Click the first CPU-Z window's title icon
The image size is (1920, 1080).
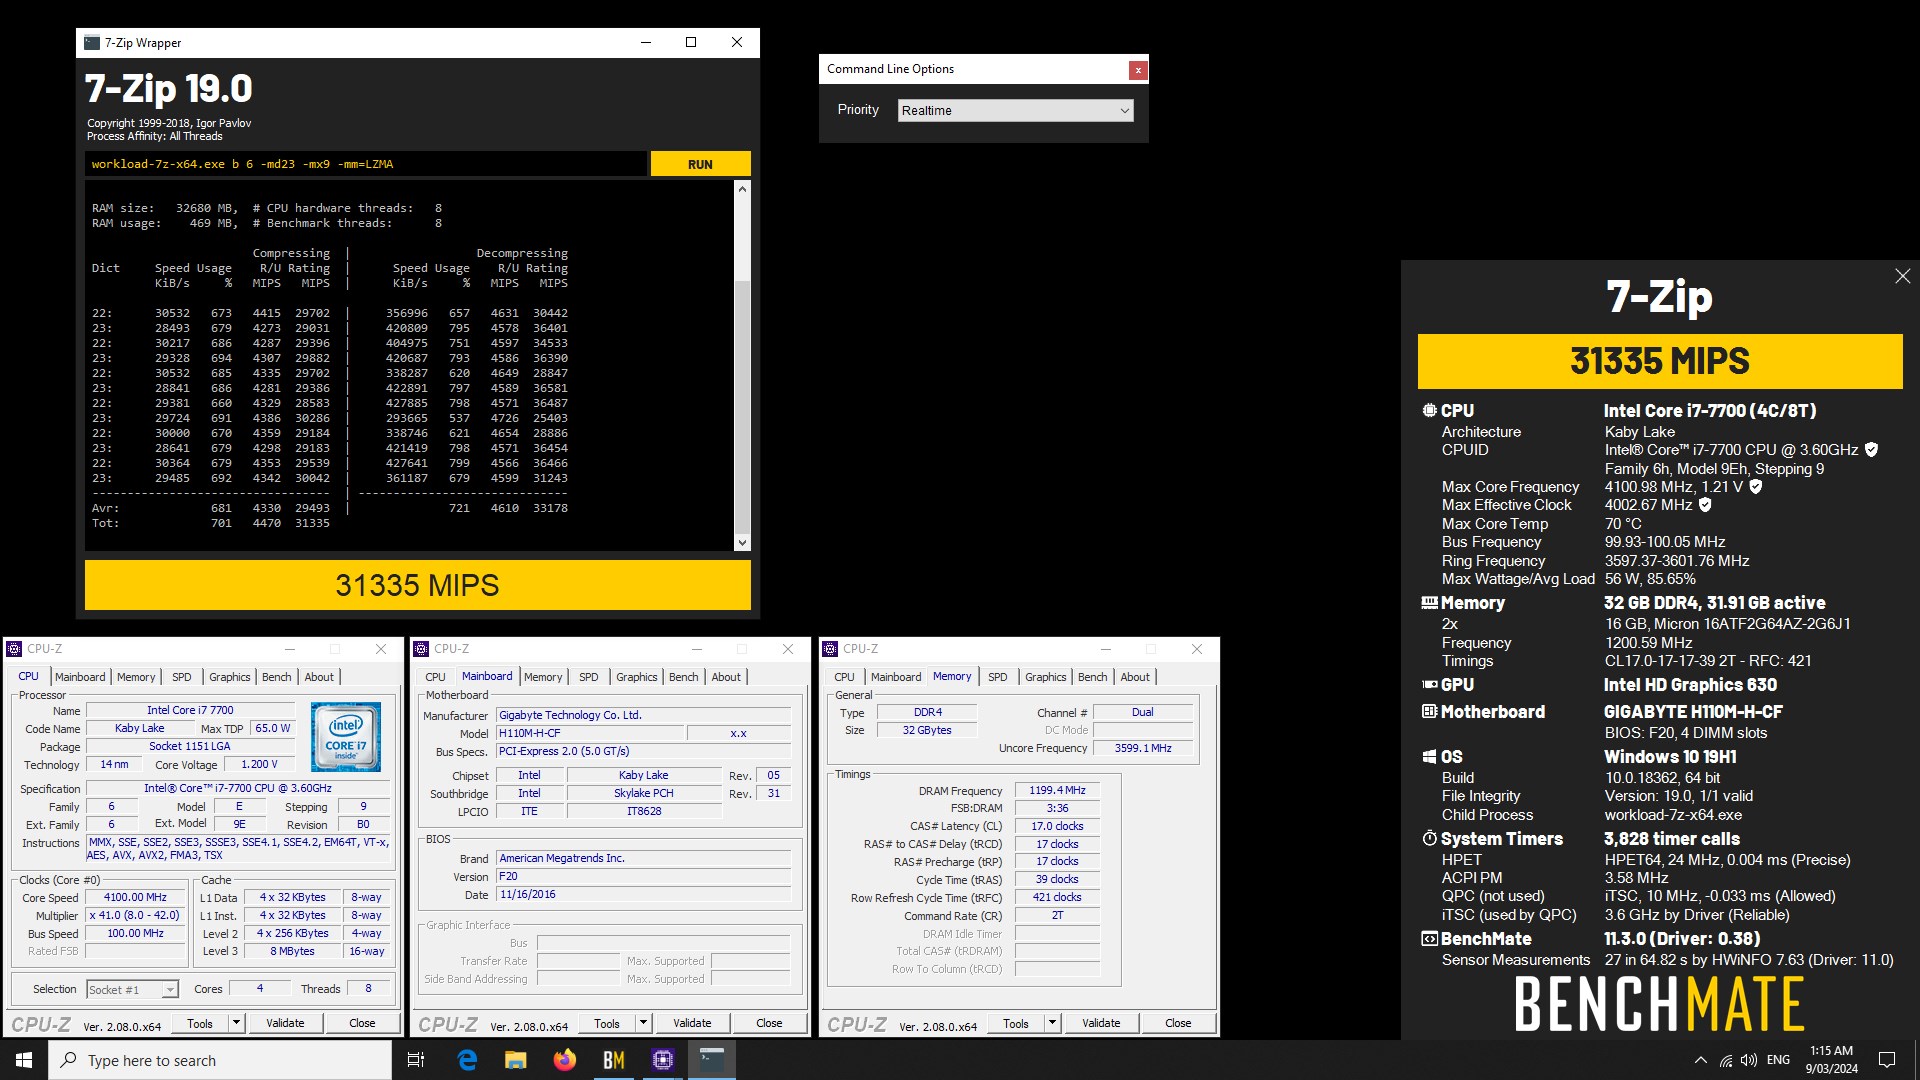(x=15, y=649)
